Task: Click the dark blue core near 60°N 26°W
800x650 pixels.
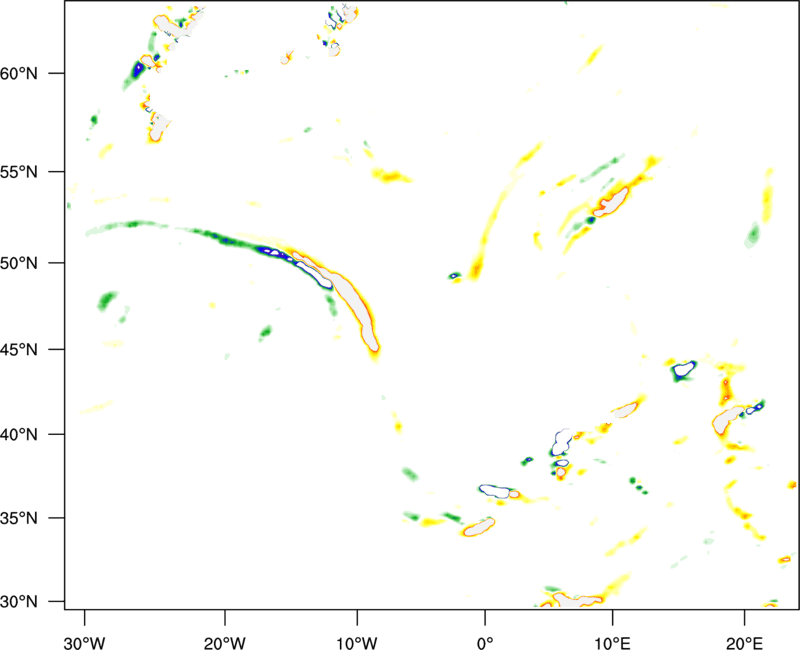Action: [x=139, y=70]
